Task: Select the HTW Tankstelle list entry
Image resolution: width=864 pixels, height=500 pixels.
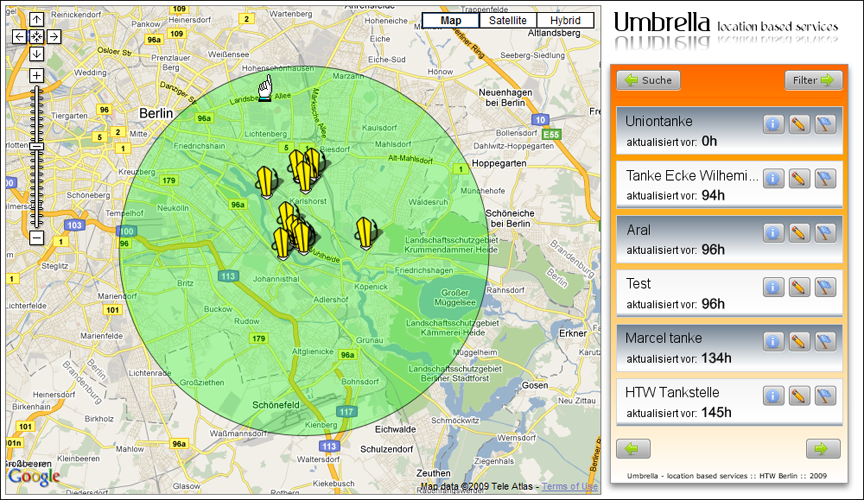Action: [x=730, y=402]
